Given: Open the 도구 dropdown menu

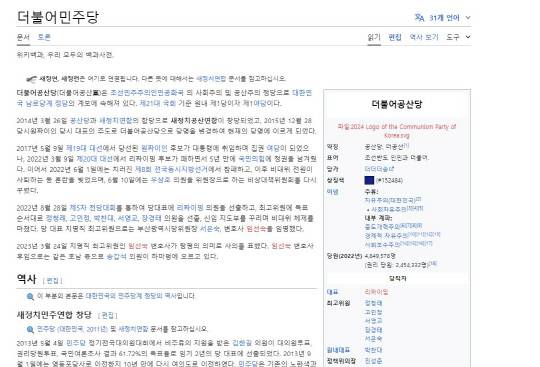Looking at the screenshot, I should [x=458, y=37].
